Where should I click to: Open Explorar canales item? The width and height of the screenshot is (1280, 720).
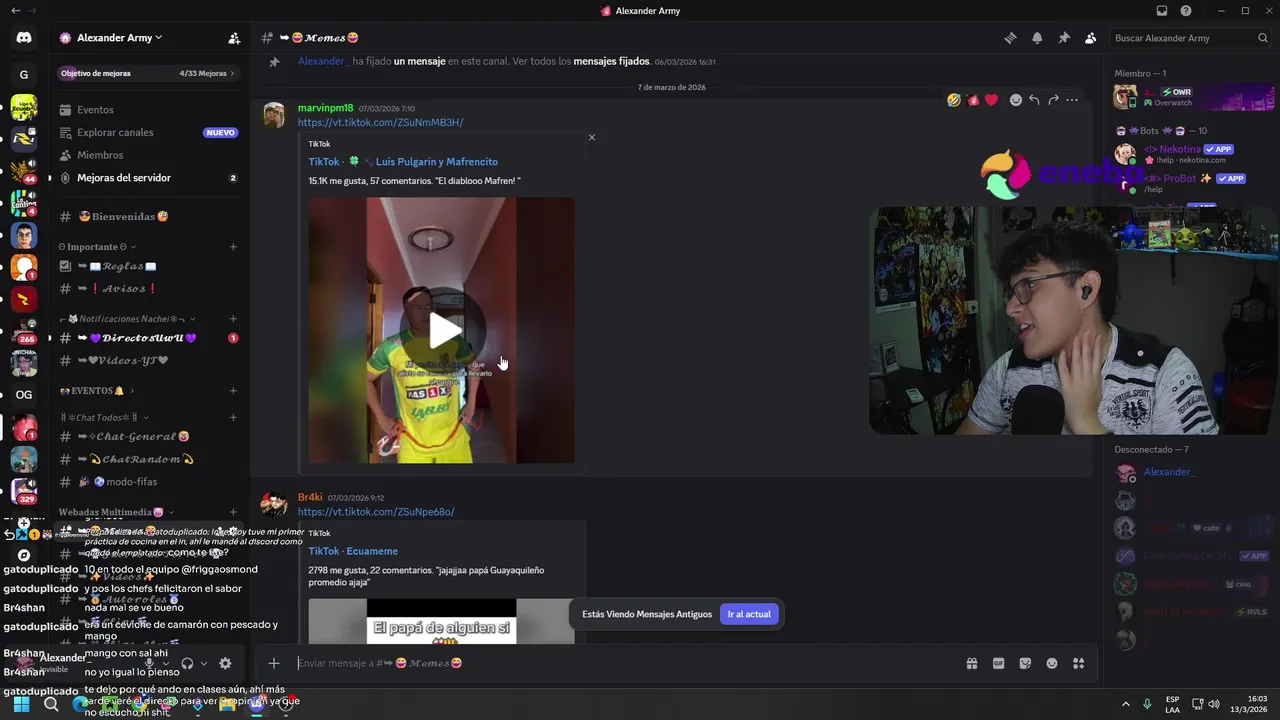(149, 132)
